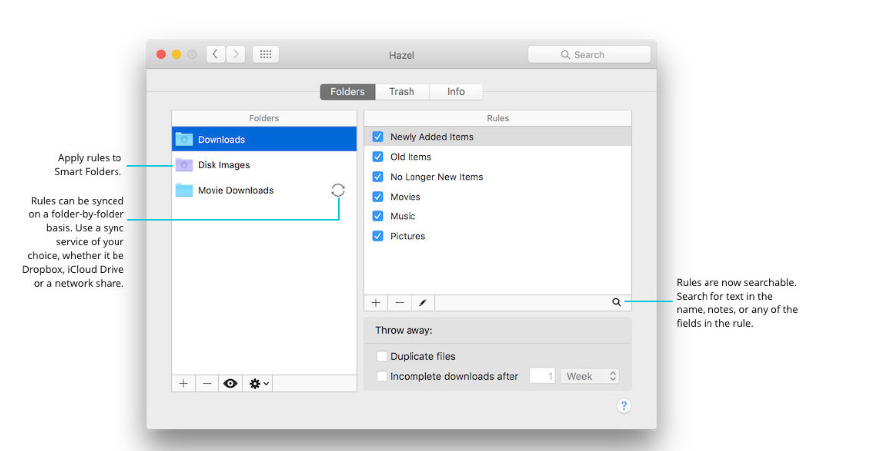
Task: Show all preferences grid button
Action: coord(266,54)
